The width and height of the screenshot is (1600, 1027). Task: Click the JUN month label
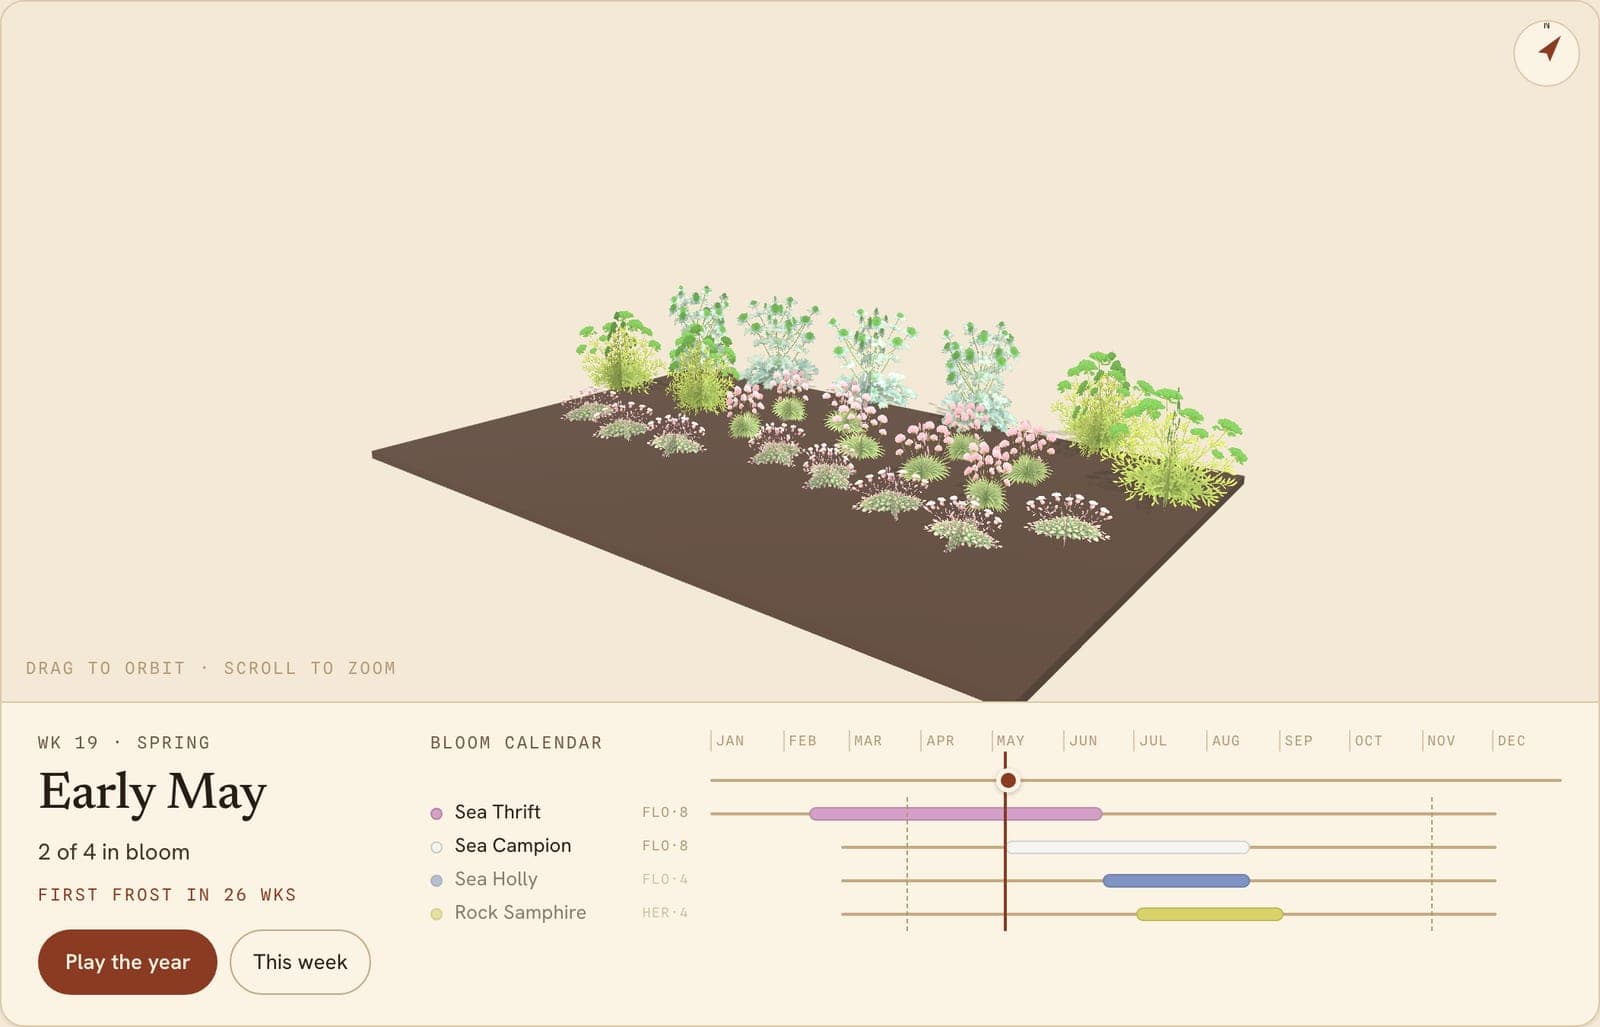[1083, 741]
